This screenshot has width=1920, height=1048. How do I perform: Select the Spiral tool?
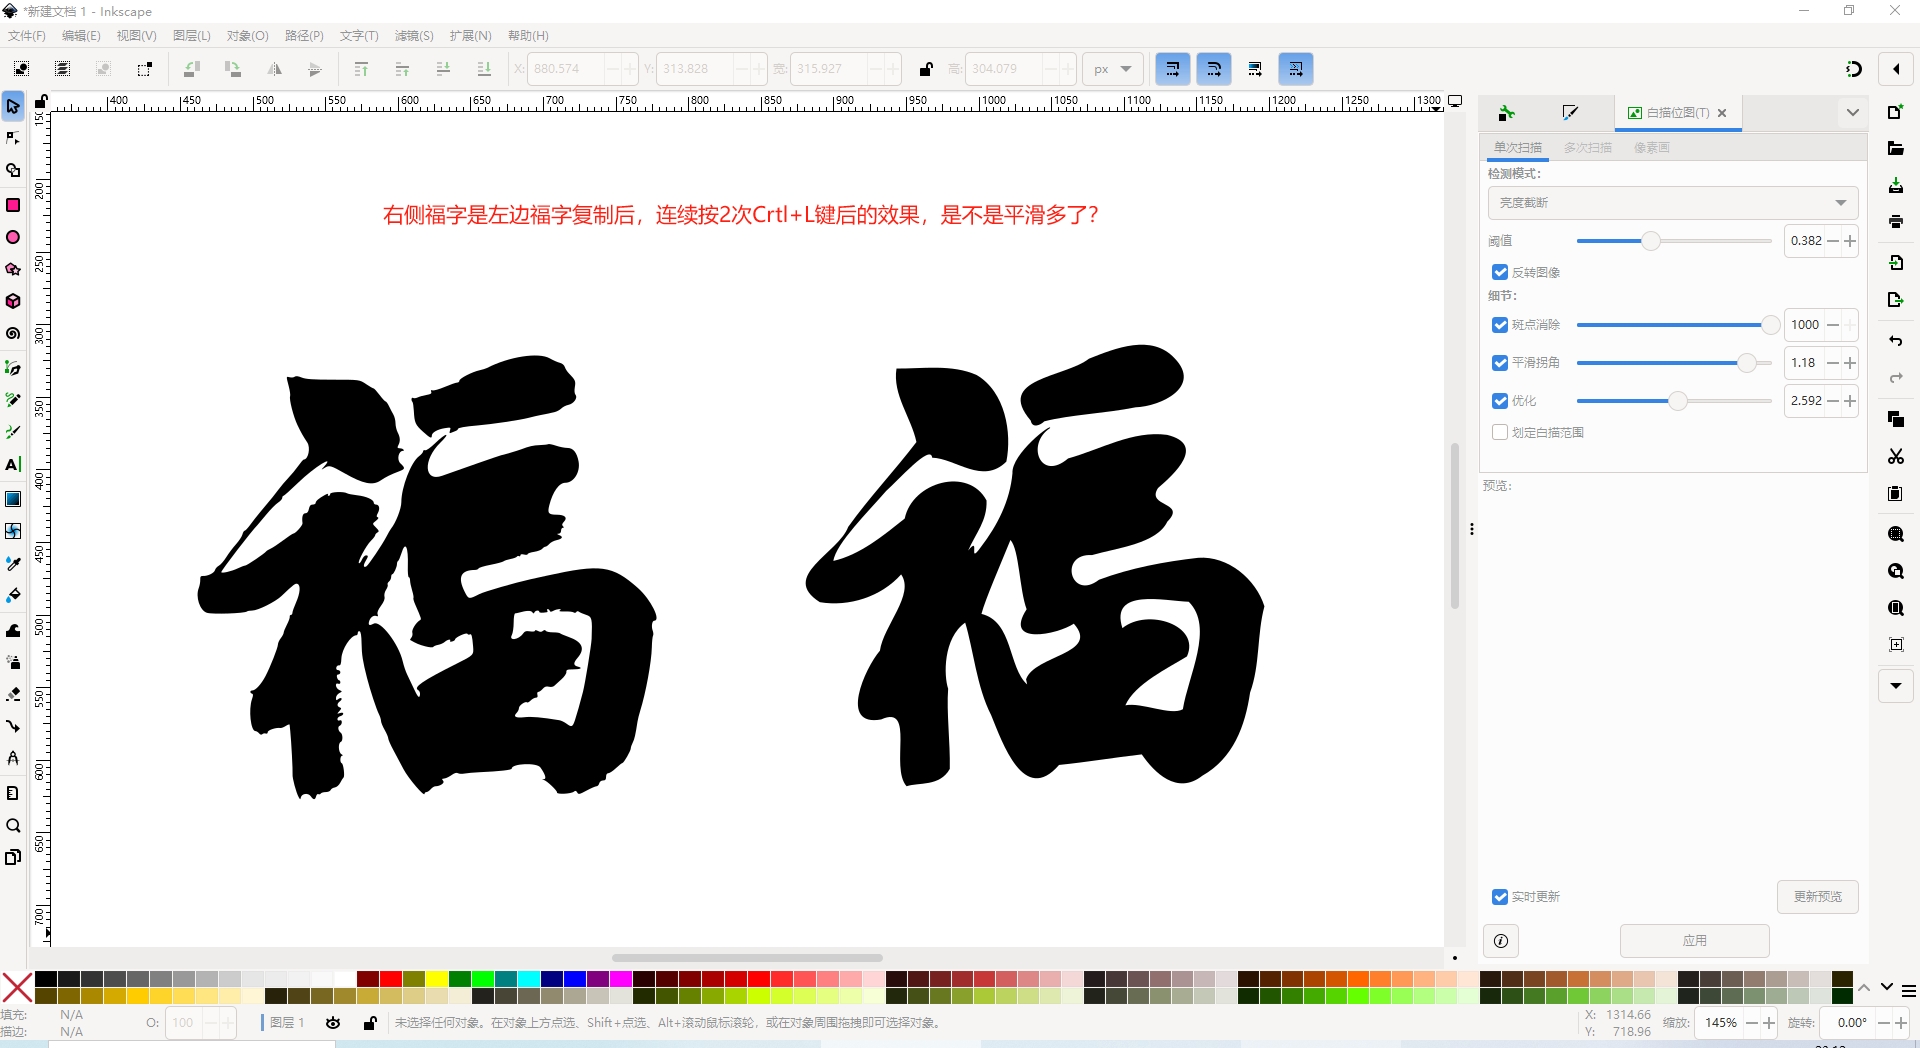tap(13, 334)
